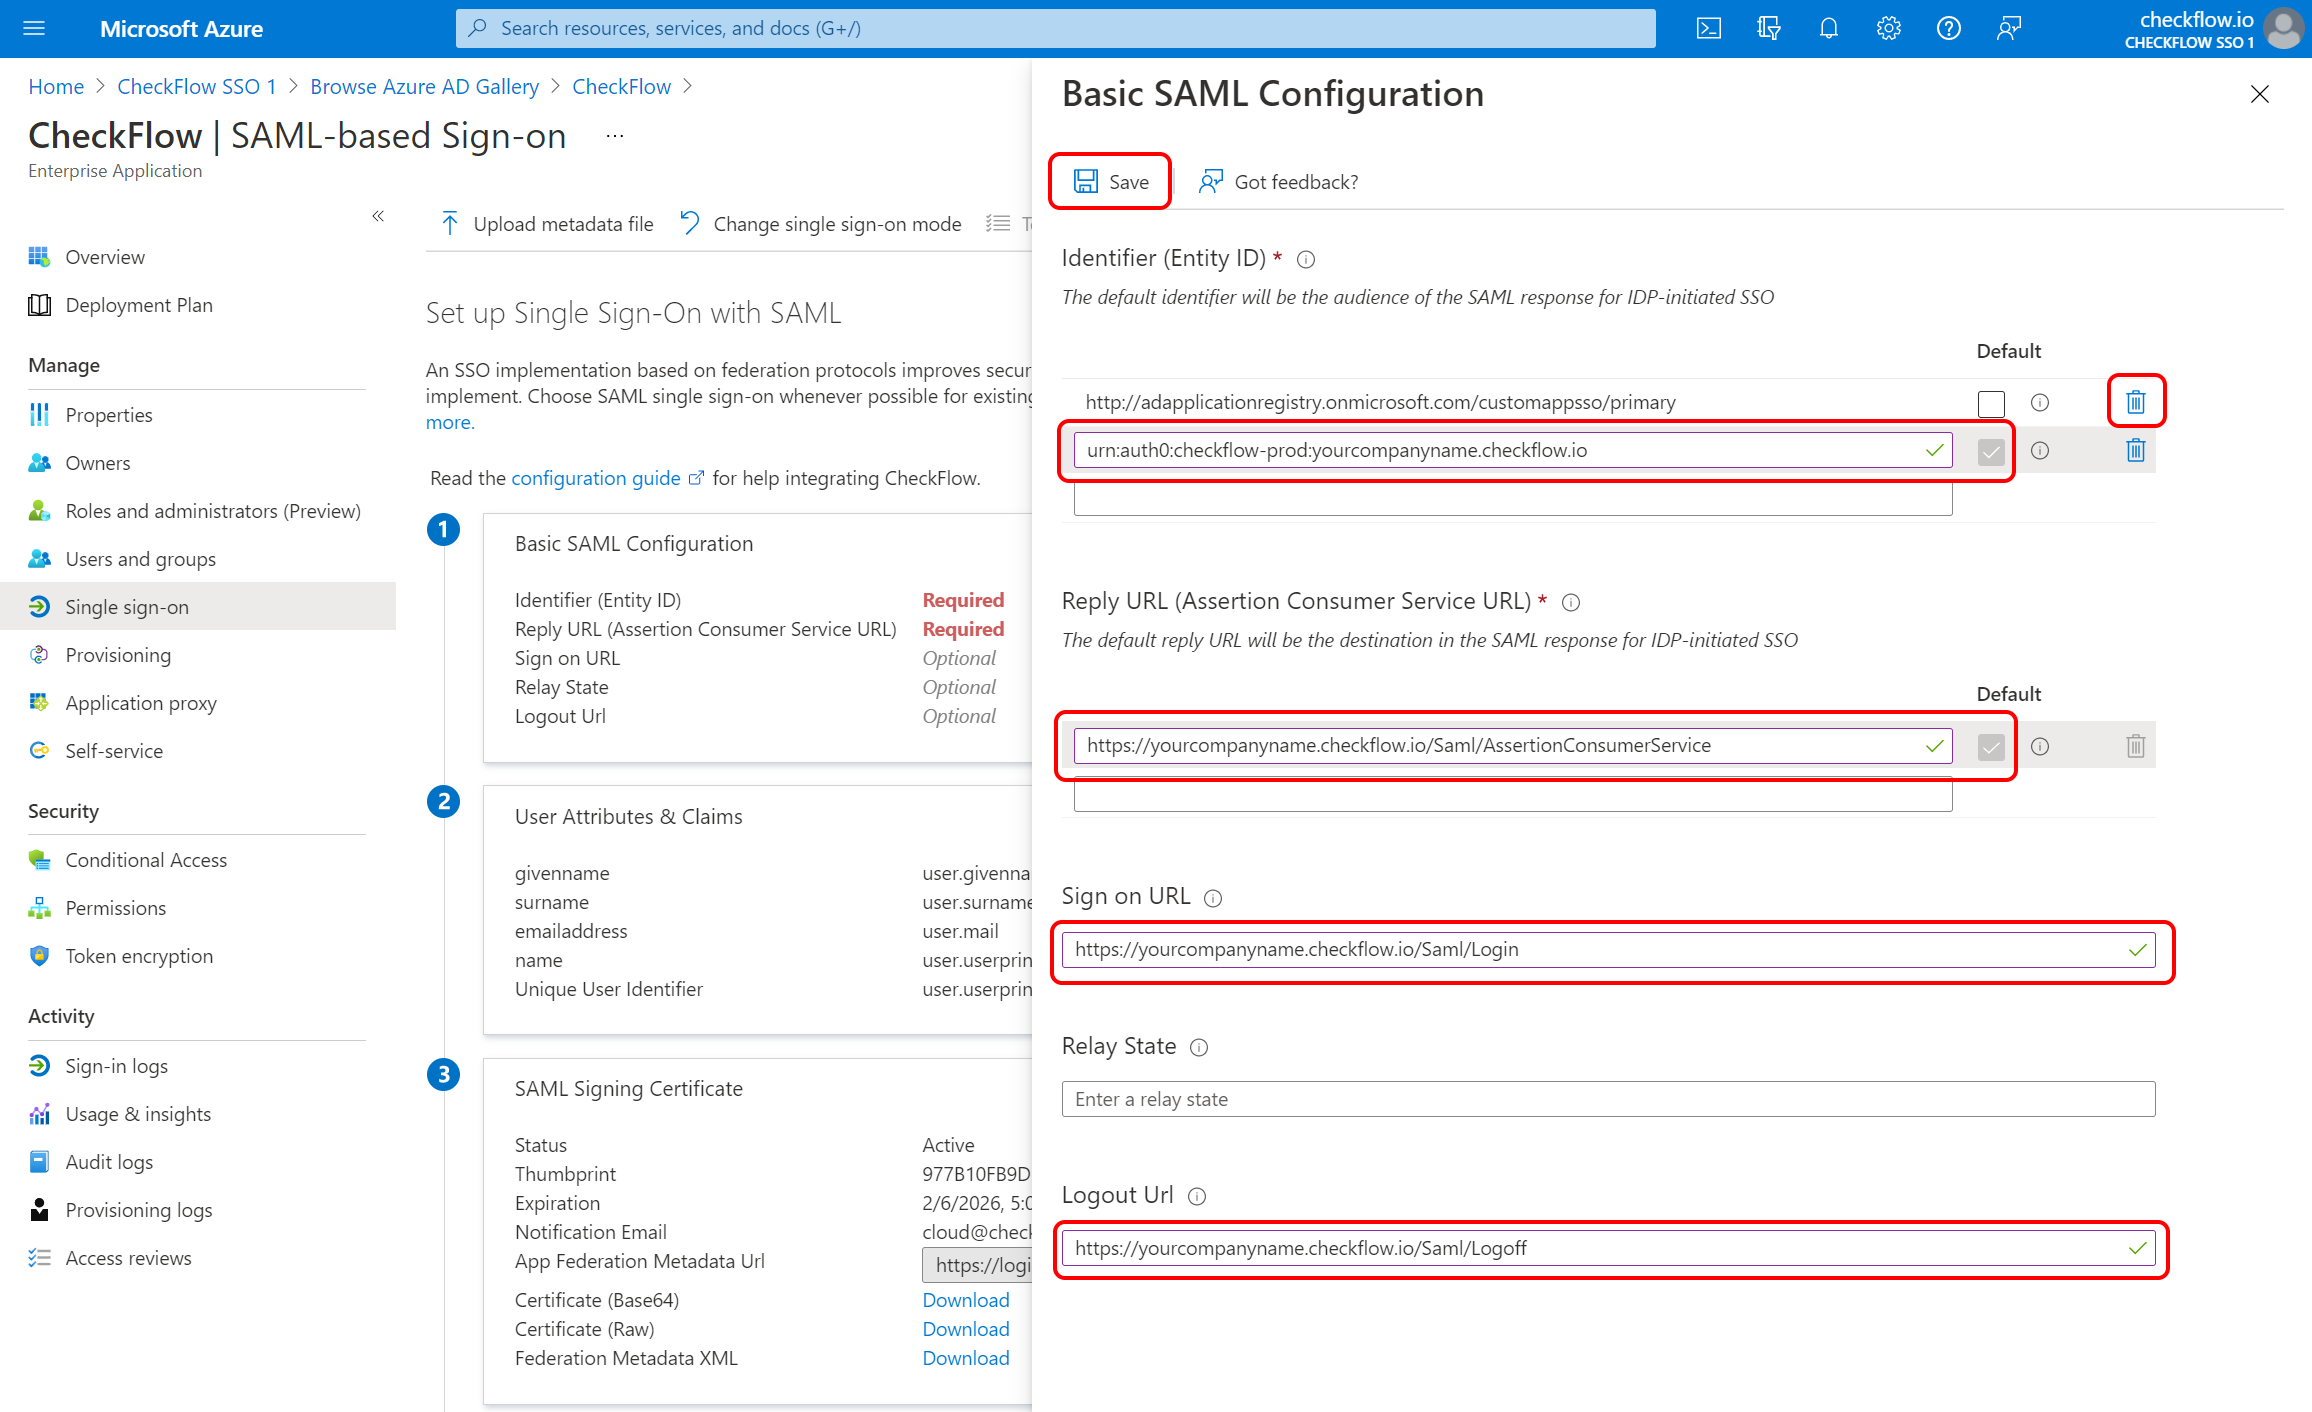Click the Logout Url input field

pyautogui.click(x=1608, y=1248)
